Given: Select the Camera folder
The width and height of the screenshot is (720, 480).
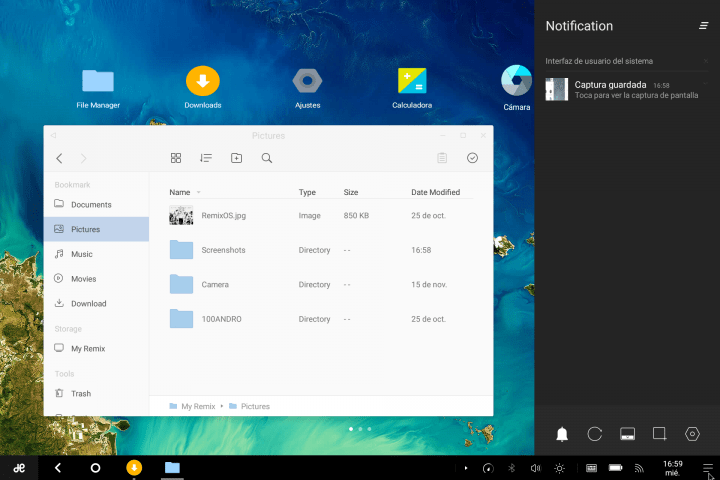Looking at the screenshot, I should (181, 284).
